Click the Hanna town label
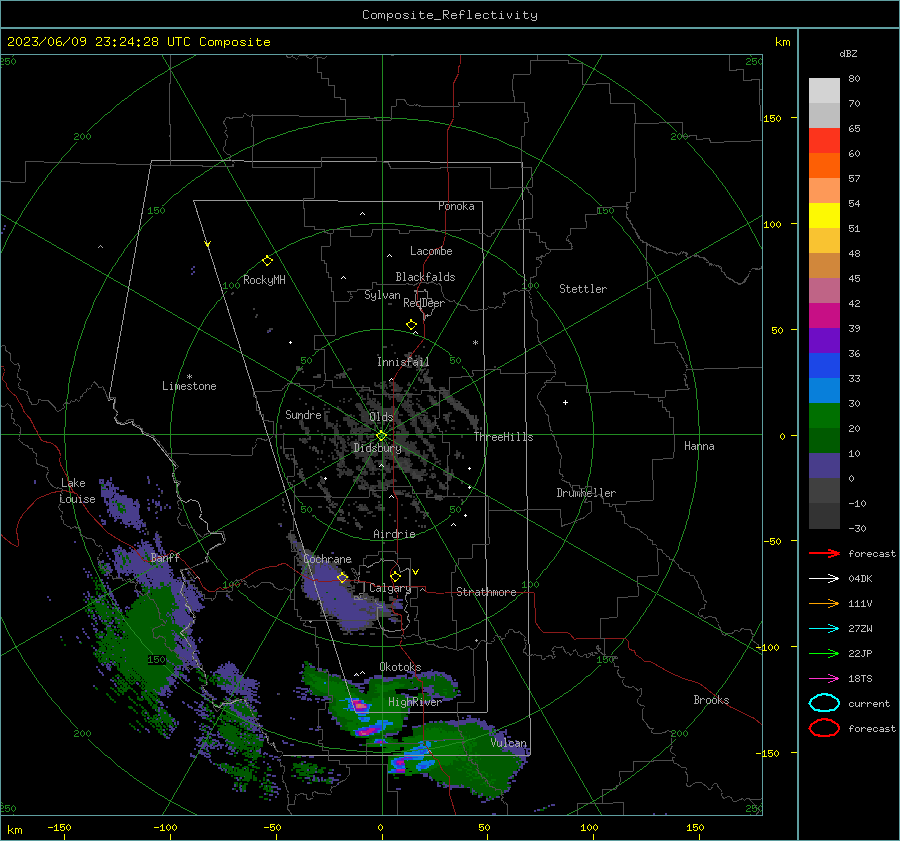This screenshot has width=900, height=841. (x=699, y=446)
